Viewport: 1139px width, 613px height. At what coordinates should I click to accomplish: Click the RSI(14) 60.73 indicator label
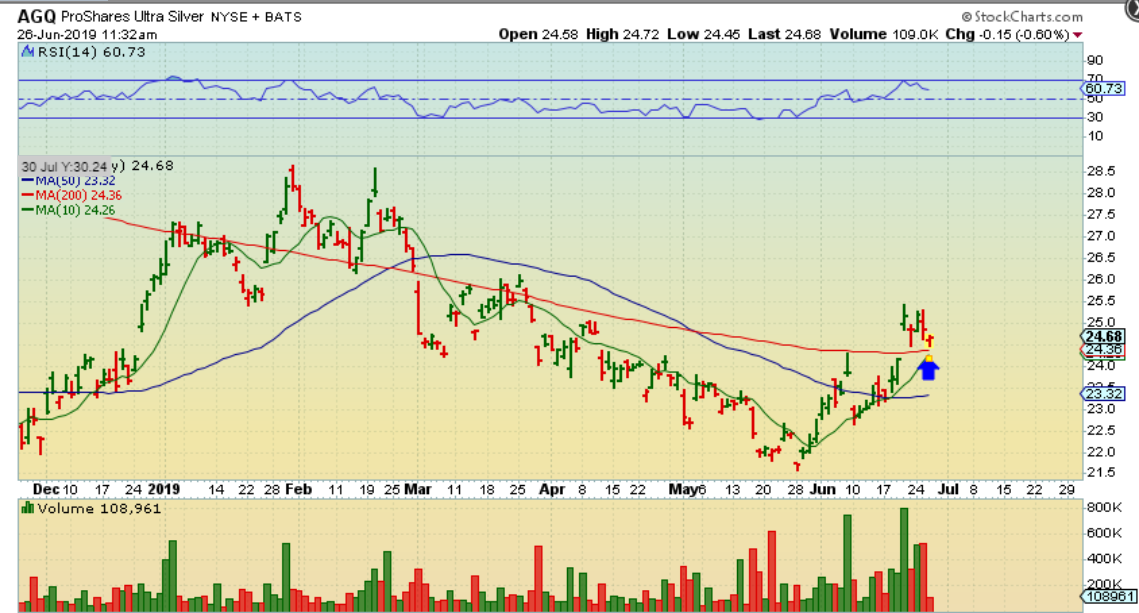pyautogui.click(x=91, y=52)
